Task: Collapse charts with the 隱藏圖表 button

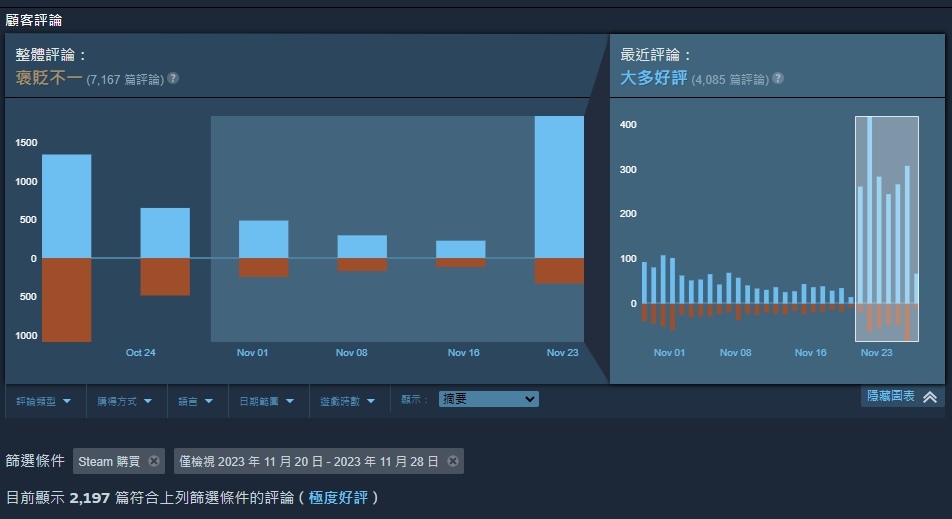Action: pos(901,397)
